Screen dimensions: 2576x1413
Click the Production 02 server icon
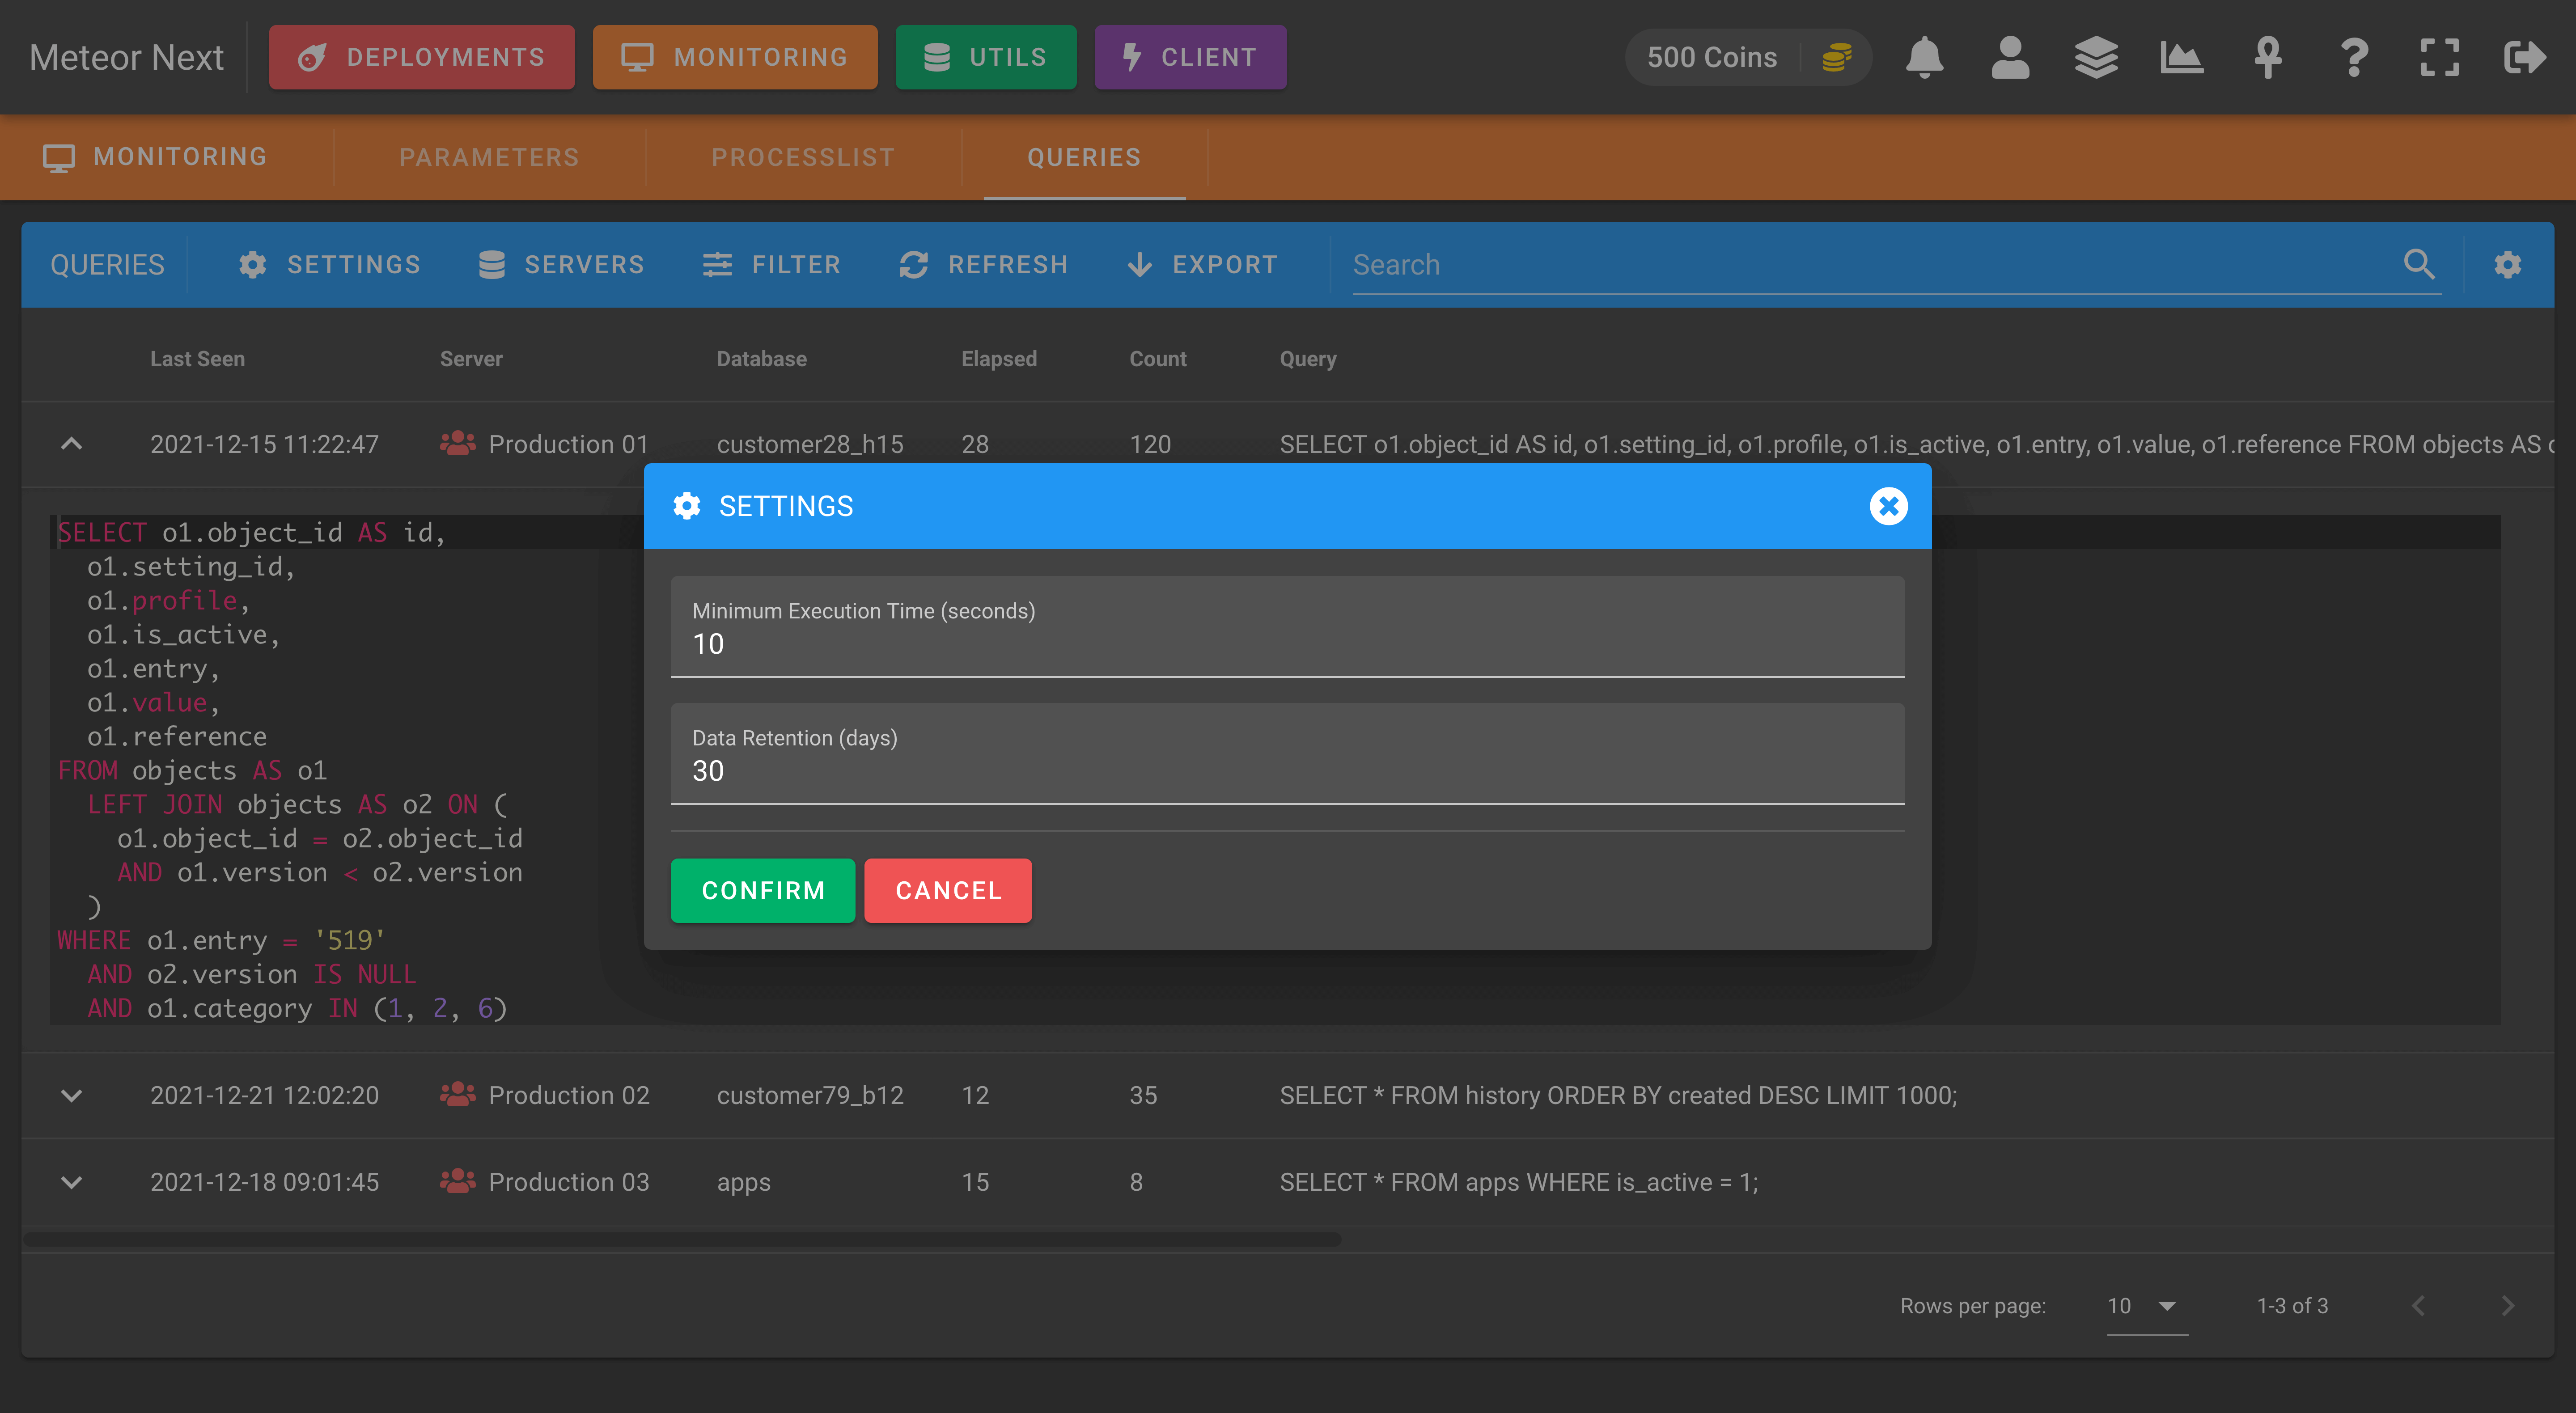(457, 1094)
